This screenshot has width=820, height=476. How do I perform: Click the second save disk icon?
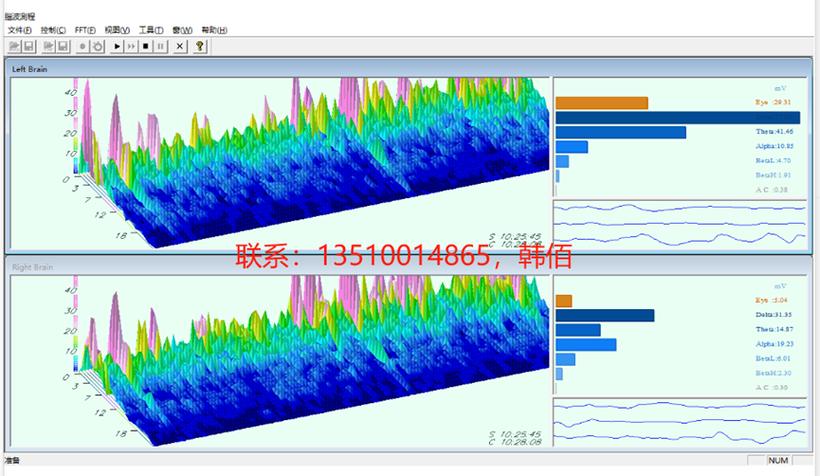click(63, 47)
